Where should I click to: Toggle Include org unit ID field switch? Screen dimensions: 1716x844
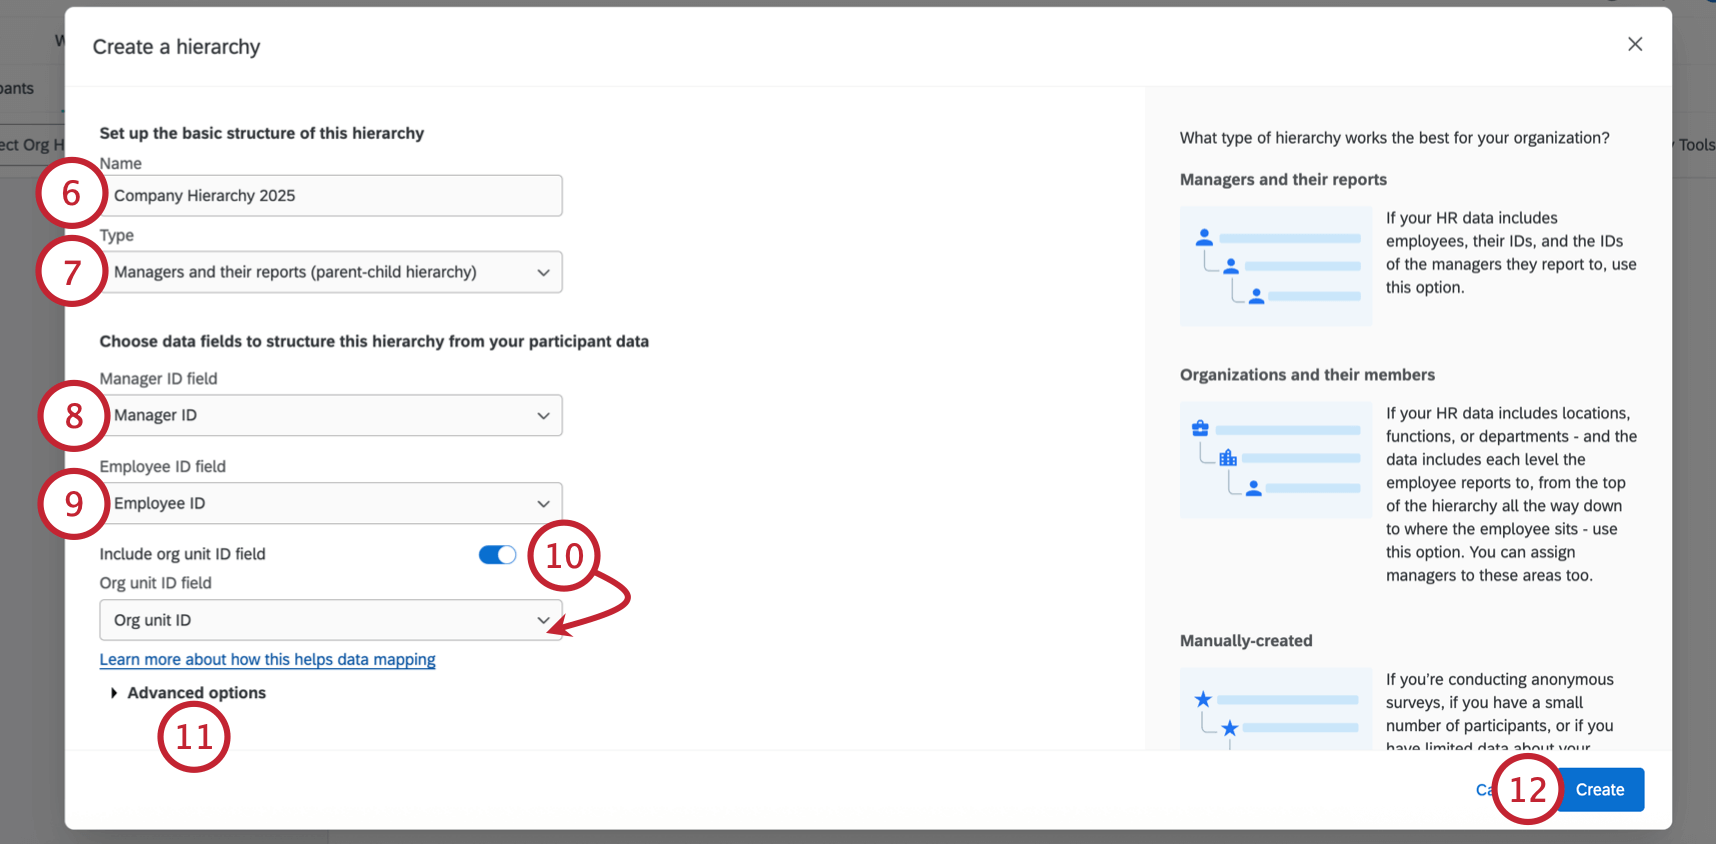[497, 555]
